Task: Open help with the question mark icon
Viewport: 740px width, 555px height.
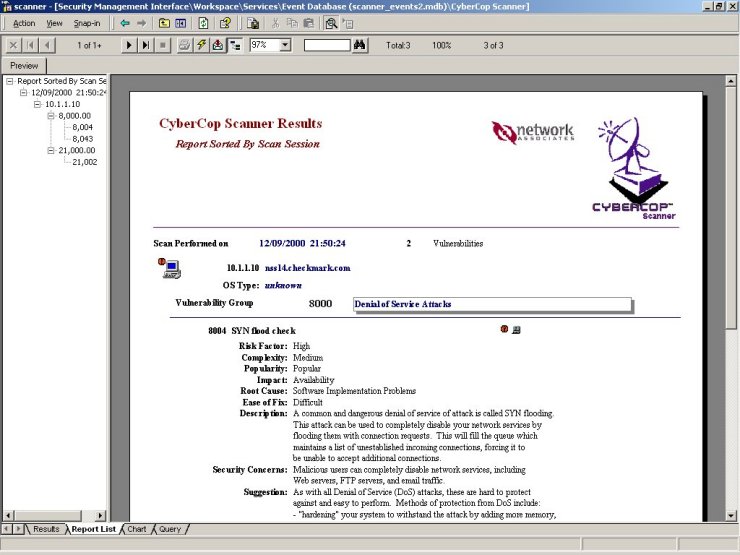Action: pyautogui.click(x=225, y=23)
